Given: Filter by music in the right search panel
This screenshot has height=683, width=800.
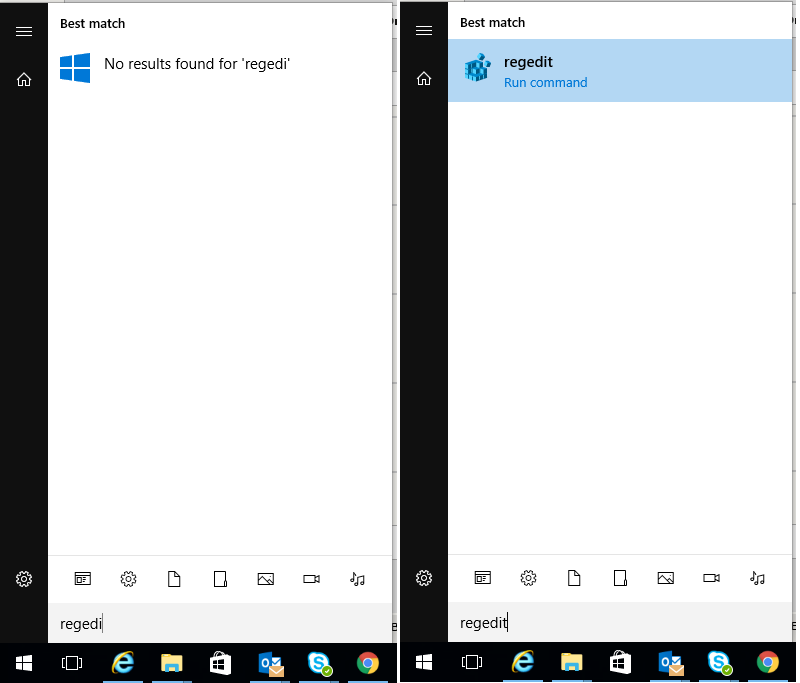Looking at the screenshot, I should click(x=757, y=578).
